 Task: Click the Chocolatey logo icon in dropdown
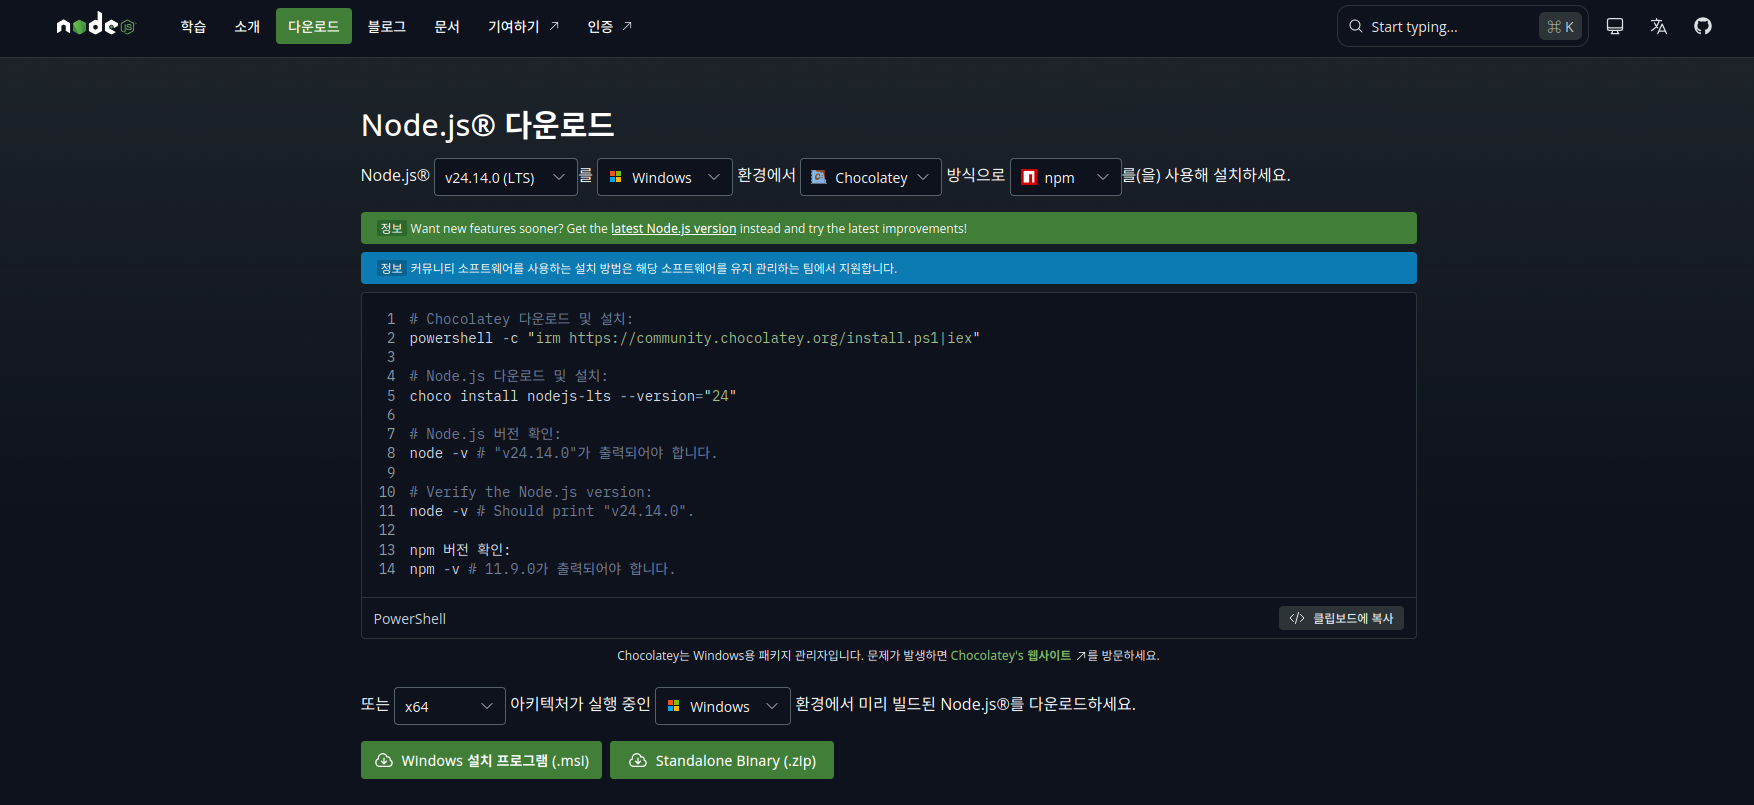[818, 177]
